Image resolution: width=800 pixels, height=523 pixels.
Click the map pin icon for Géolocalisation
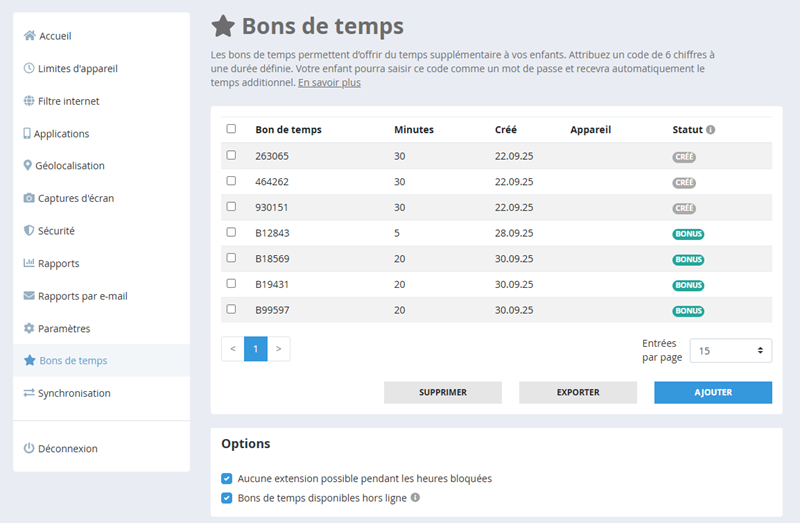[x=28, y=166]
